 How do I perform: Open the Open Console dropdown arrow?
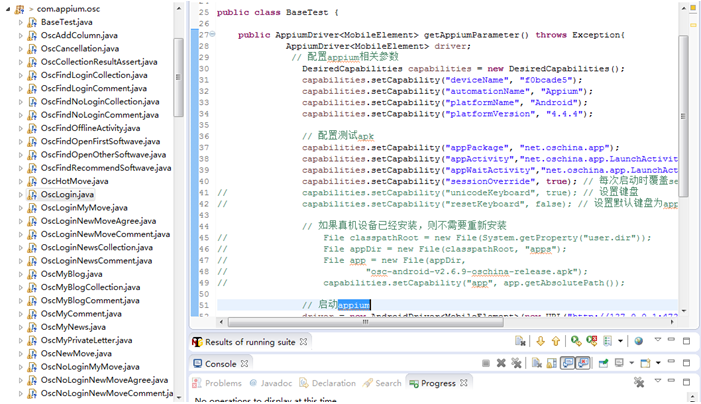point(658,363)
